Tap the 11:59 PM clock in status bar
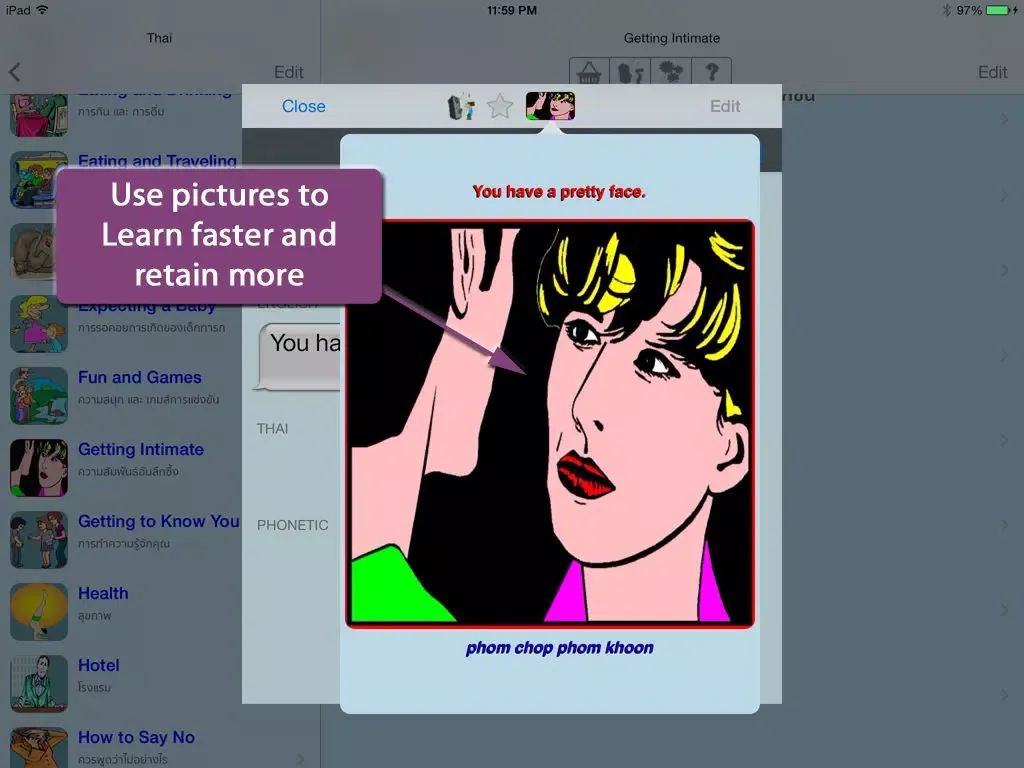The width and height of the screenshot is (1024, 768). [x=512, y=10]
